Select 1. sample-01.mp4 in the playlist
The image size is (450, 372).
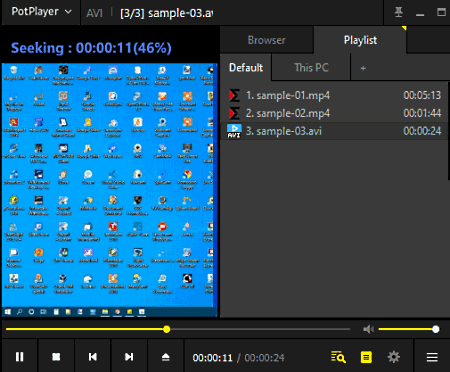pos(334,96)
